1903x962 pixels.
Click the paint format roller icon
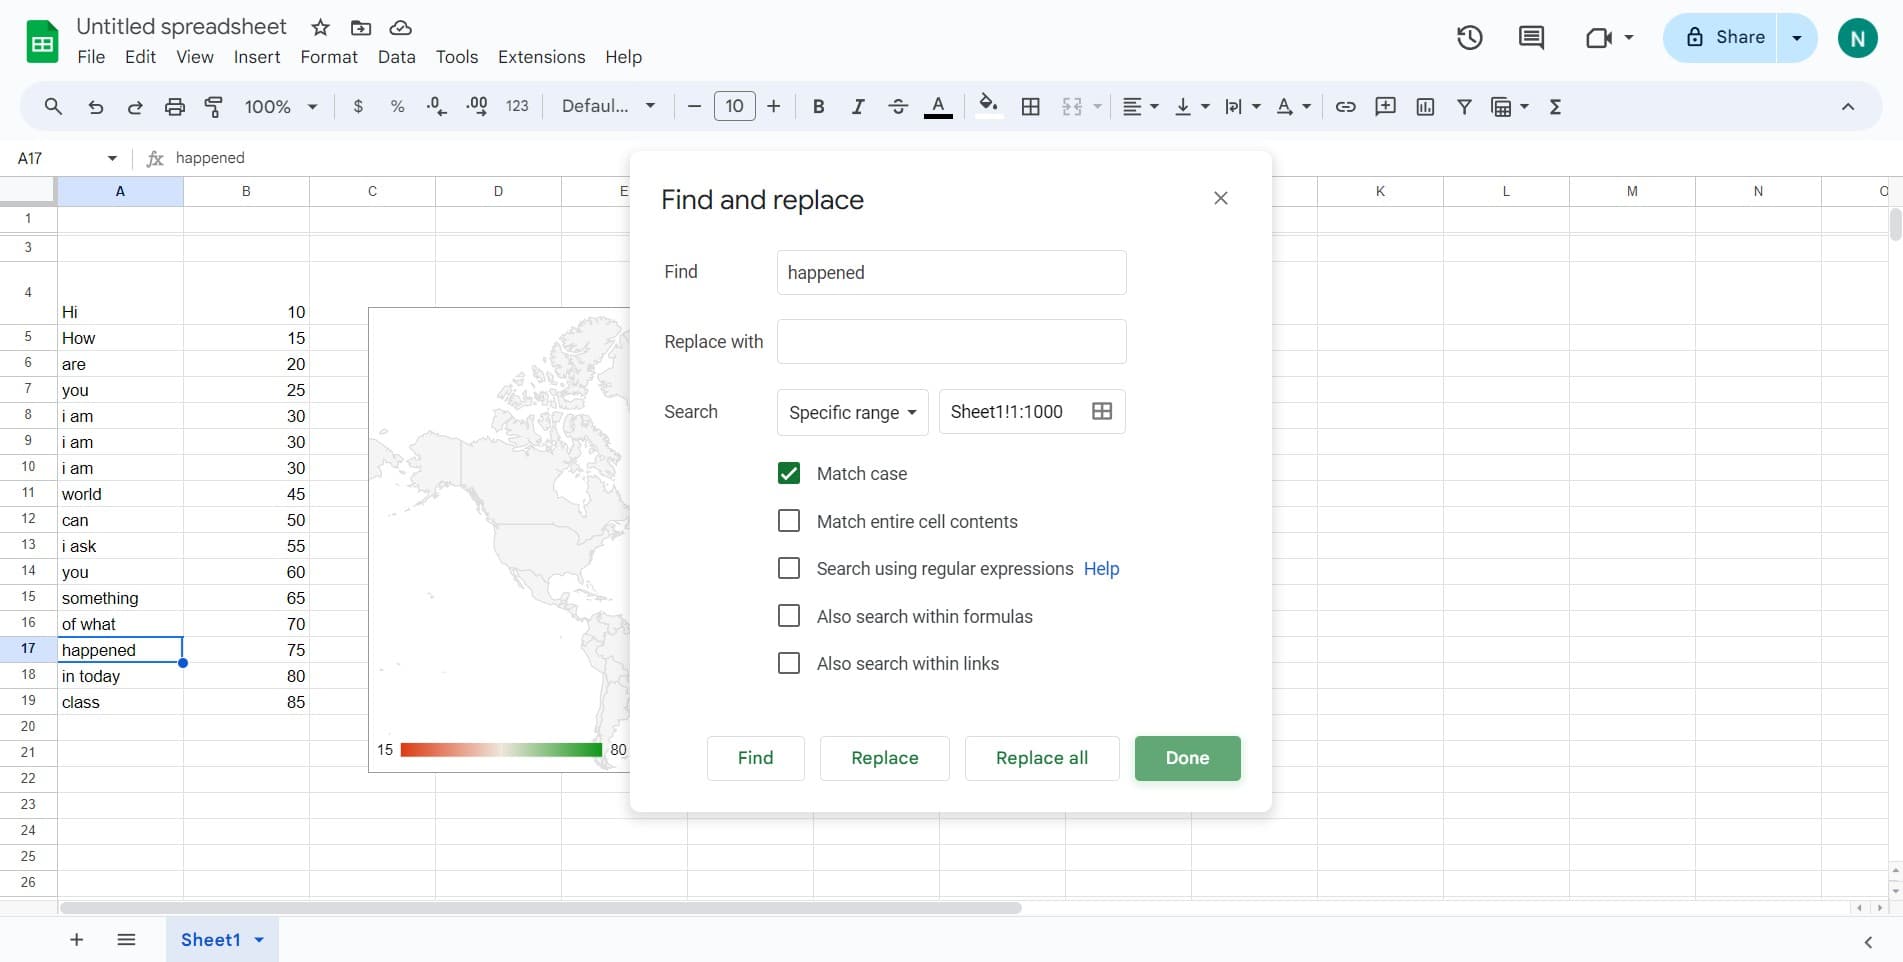tap(213, 107)
